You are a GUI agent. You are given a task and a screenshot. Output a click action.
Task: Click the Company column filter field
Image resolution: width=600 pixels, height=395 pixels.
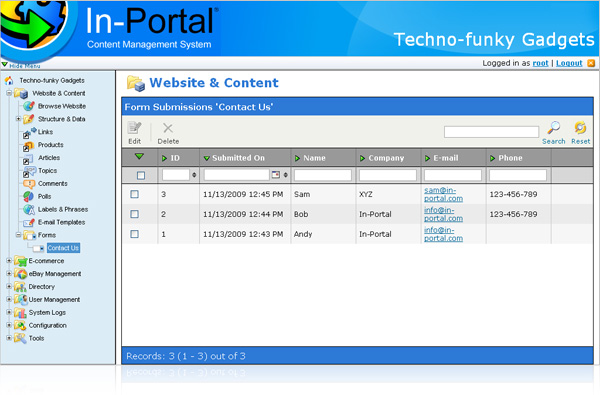coord(388,175)
